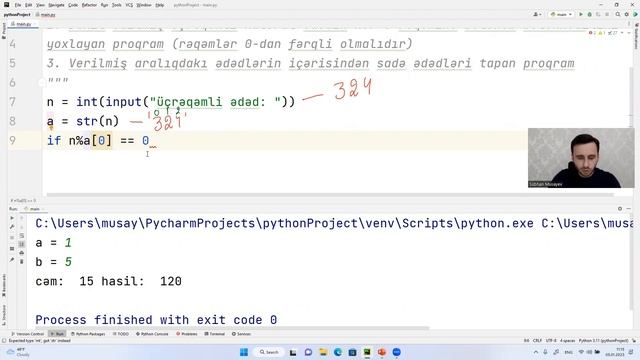Start debugging with the bug icon

pos(589,14)
